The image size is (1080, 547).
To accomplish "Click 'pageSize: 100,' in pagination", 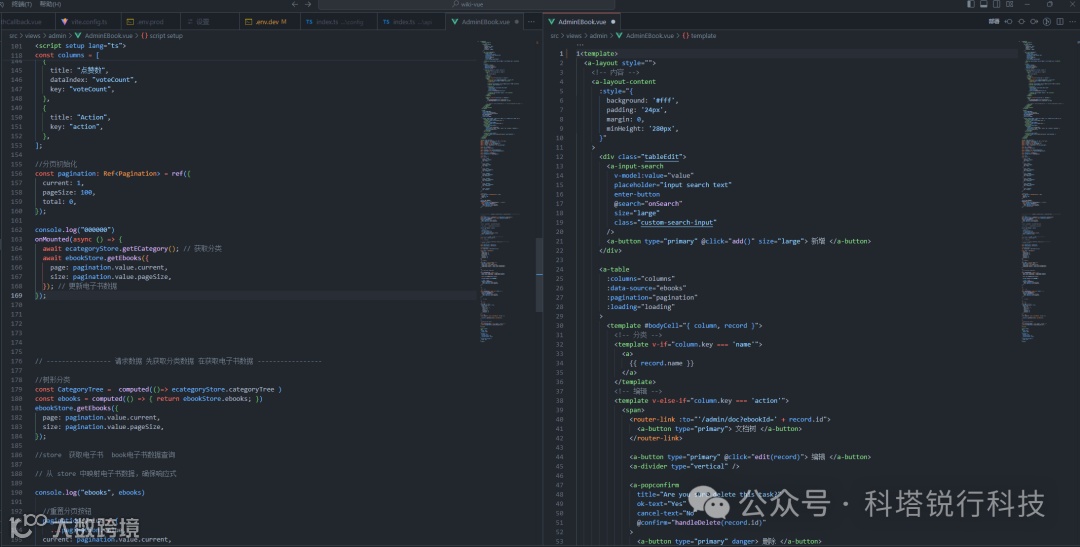I will coord(69,192).
